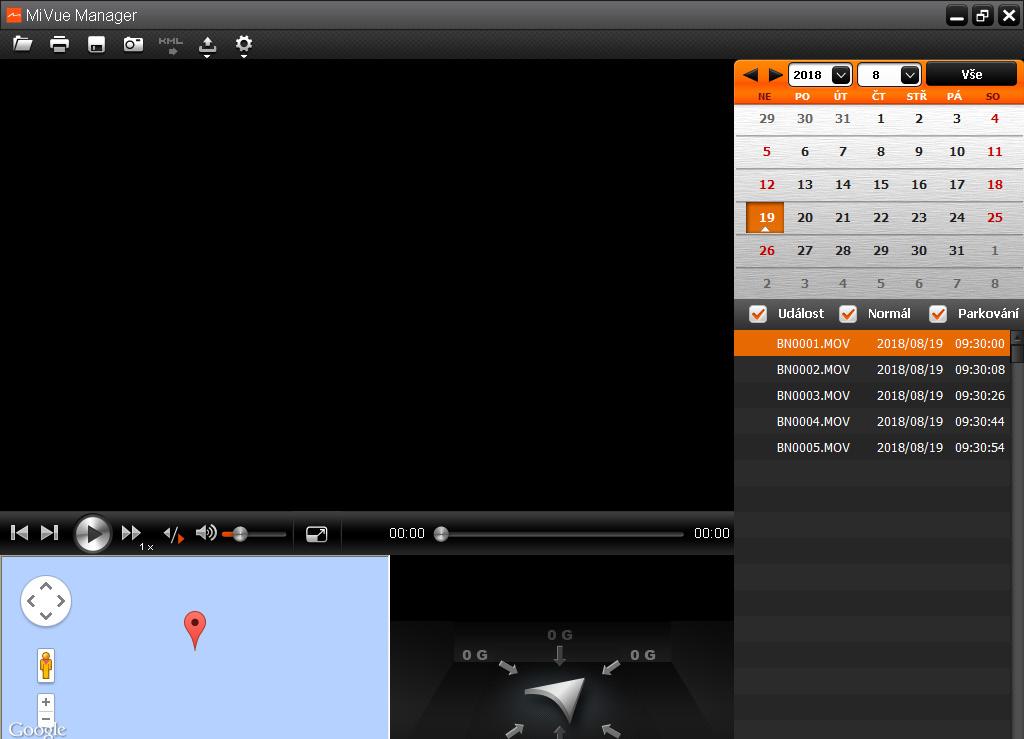Click the frame step icon
1024x739 pixels.
[174, 535]
